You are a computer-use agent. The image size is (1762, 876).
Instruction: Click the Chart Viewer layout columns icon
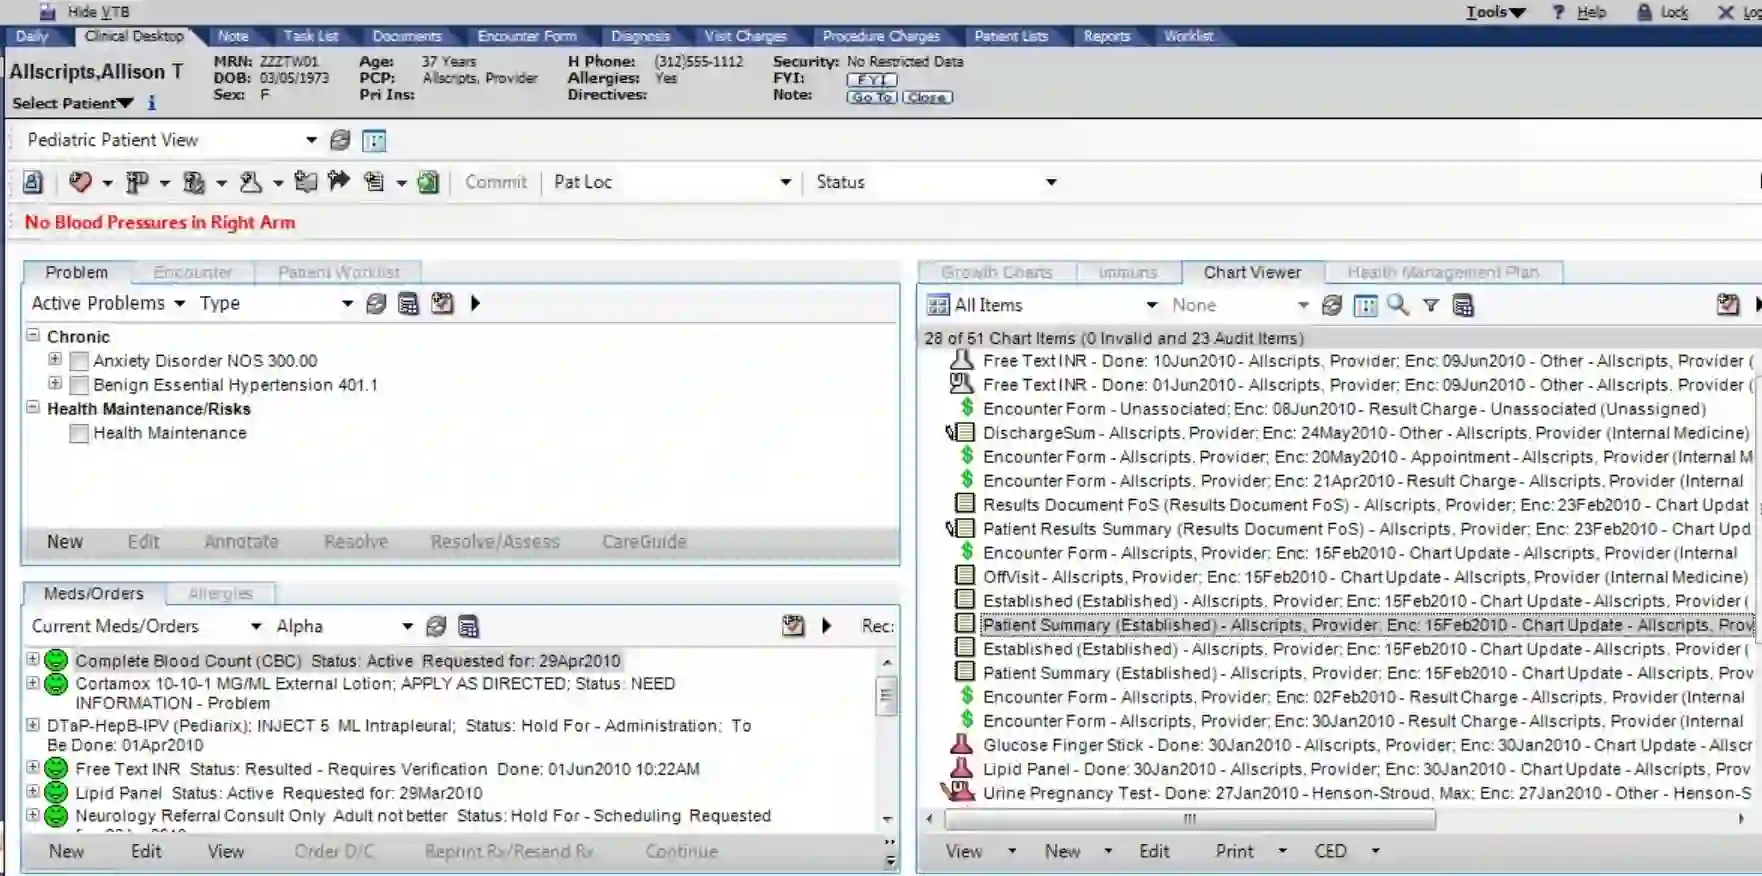tap(1365, 306)
